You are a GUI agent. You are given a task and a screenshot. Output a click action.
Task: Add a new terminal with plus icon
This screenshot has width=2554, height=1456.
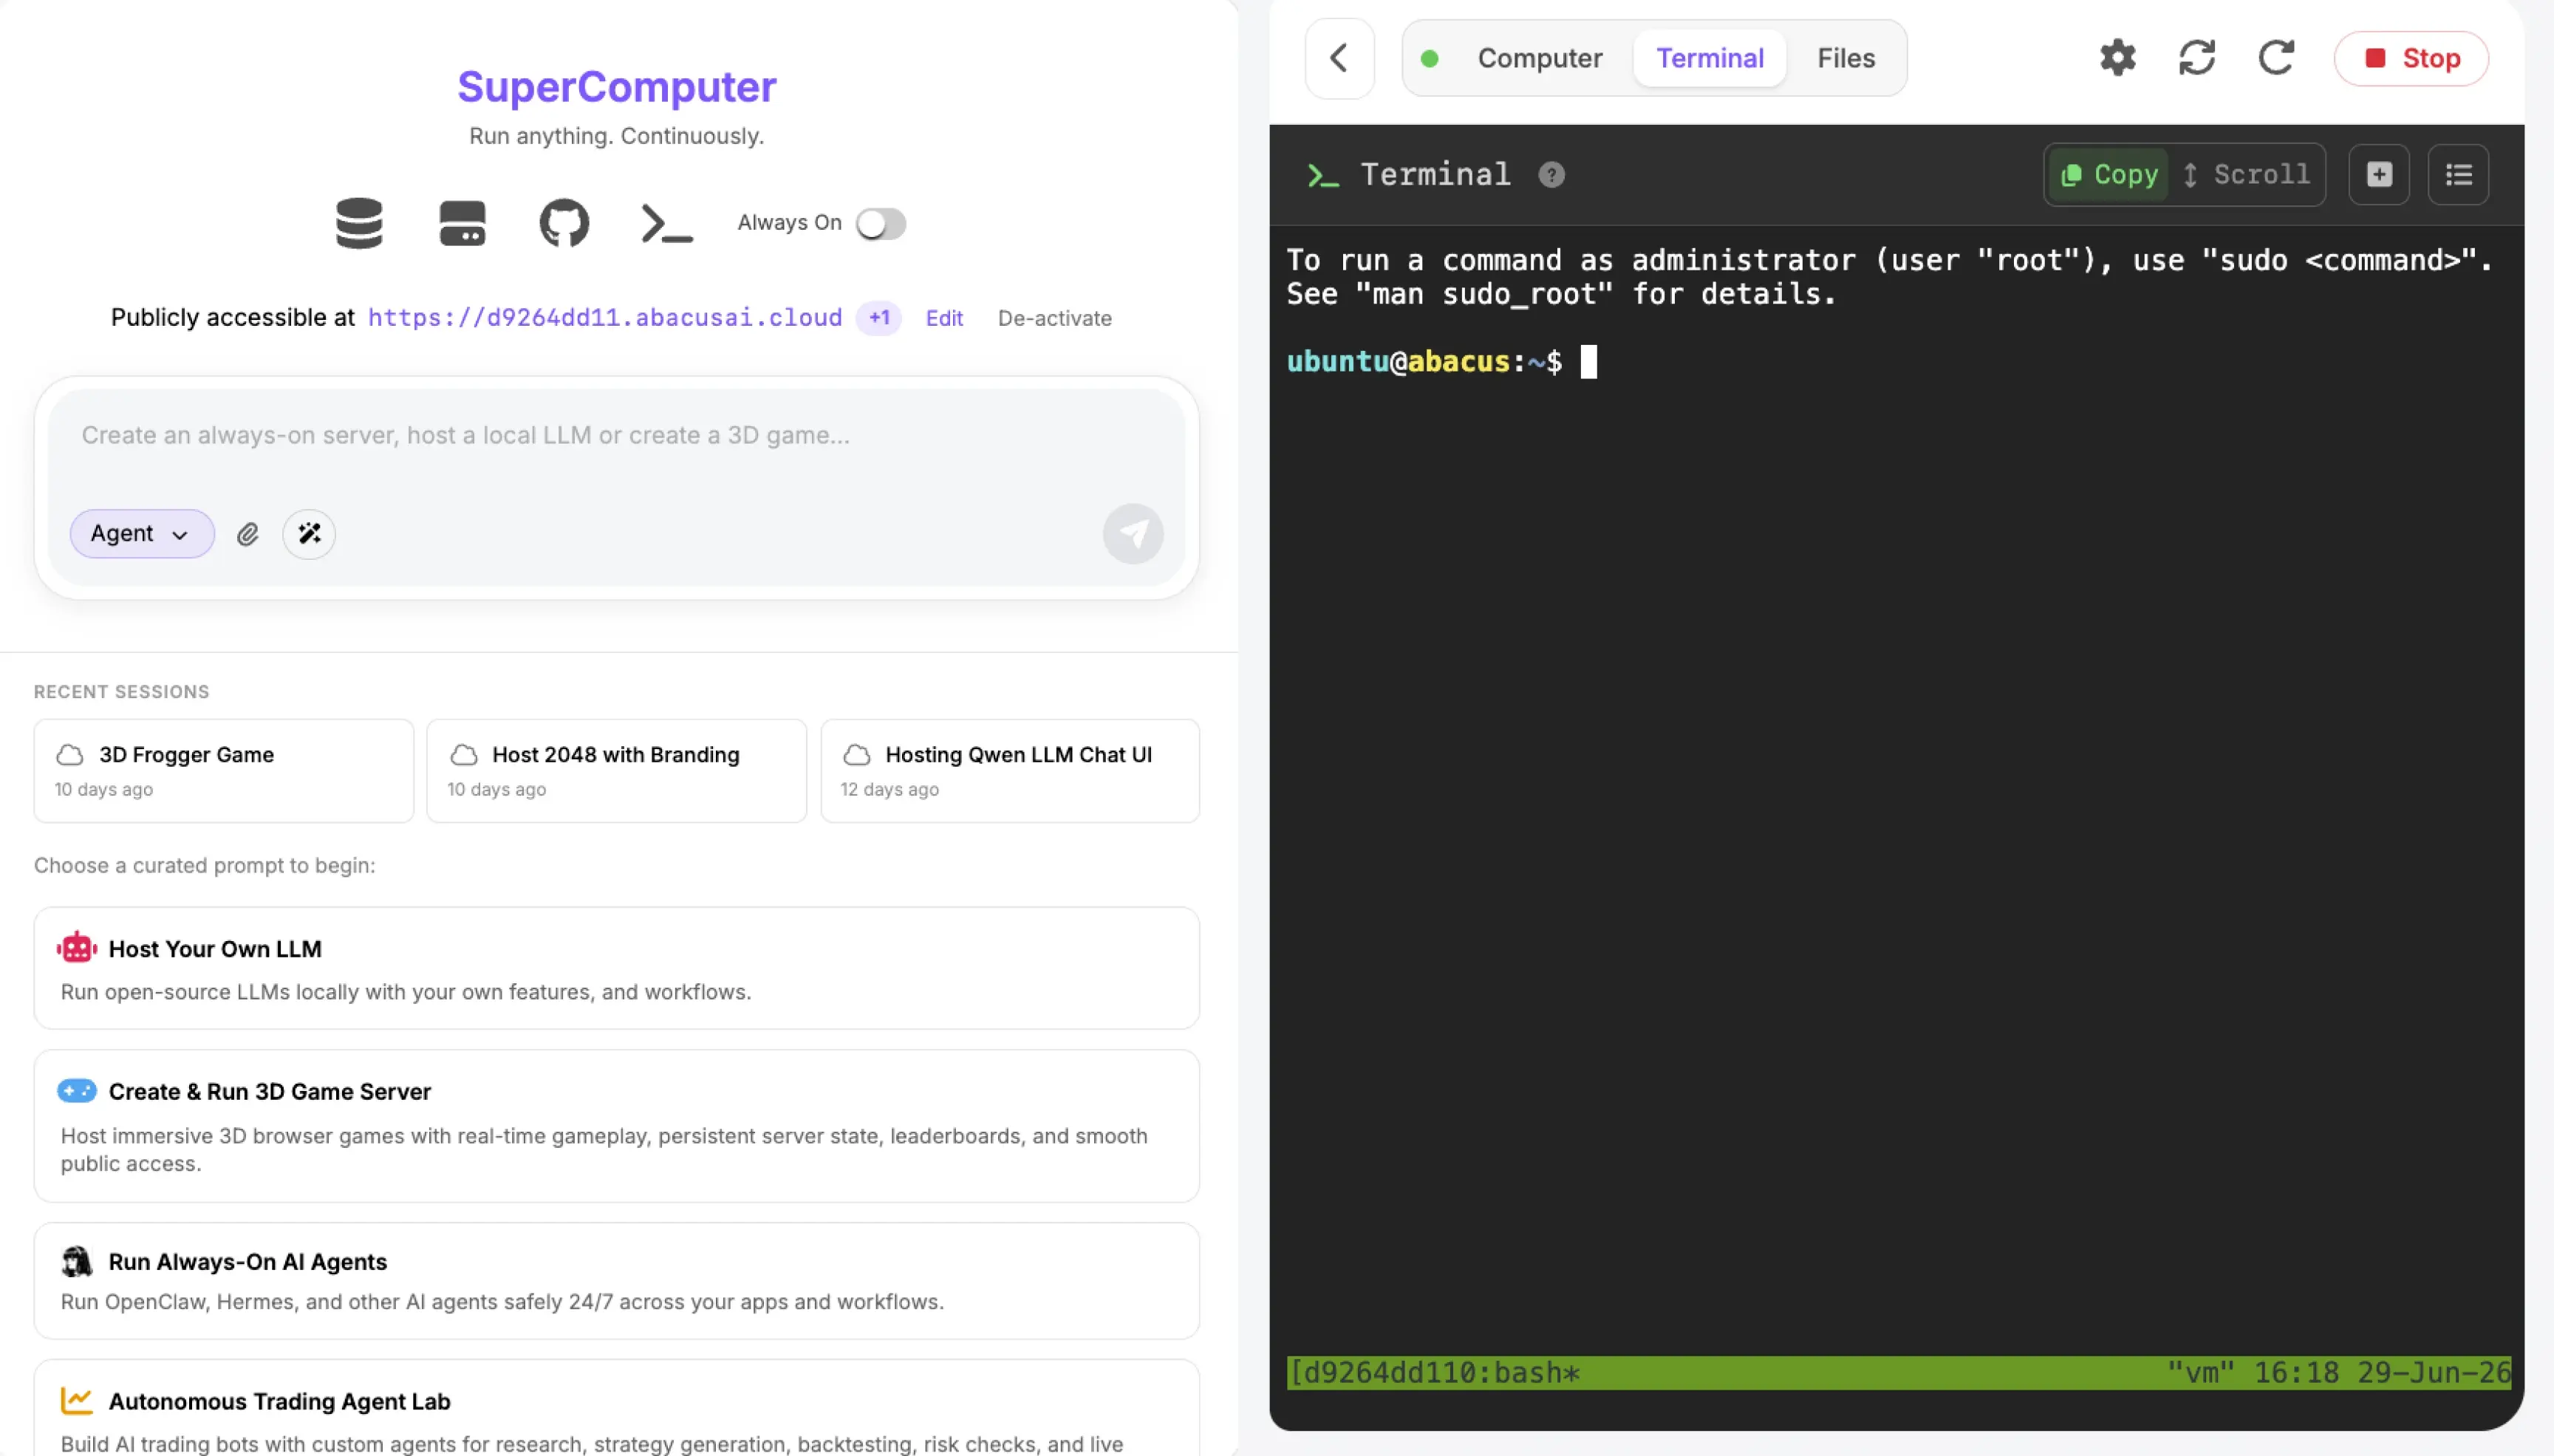point(2379,175)
